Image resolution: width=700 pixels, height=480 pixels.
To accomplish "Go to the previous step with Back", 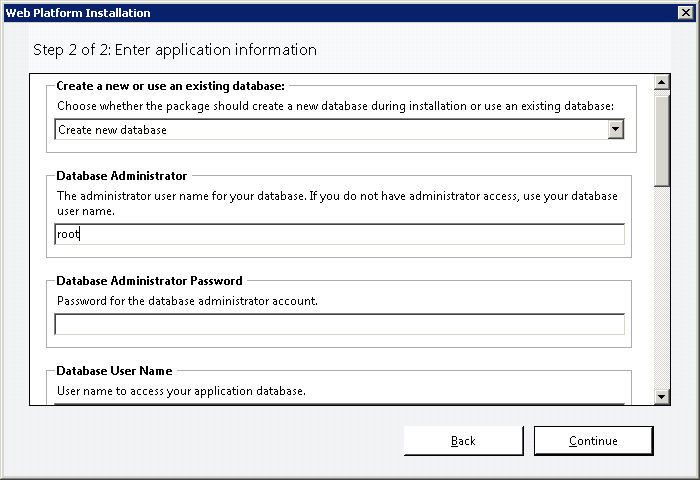I will pyautogui.click(x=463, y=441).
